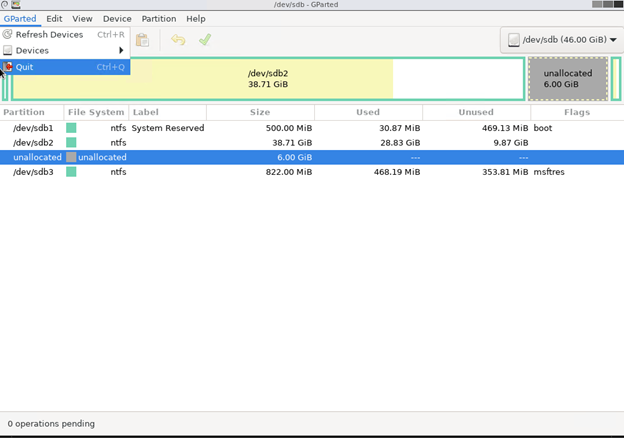The width and height of the screenshot is (624, 438).
Task: Select Refresh Devices from GParted menu
Action: (x=65, y=35)
